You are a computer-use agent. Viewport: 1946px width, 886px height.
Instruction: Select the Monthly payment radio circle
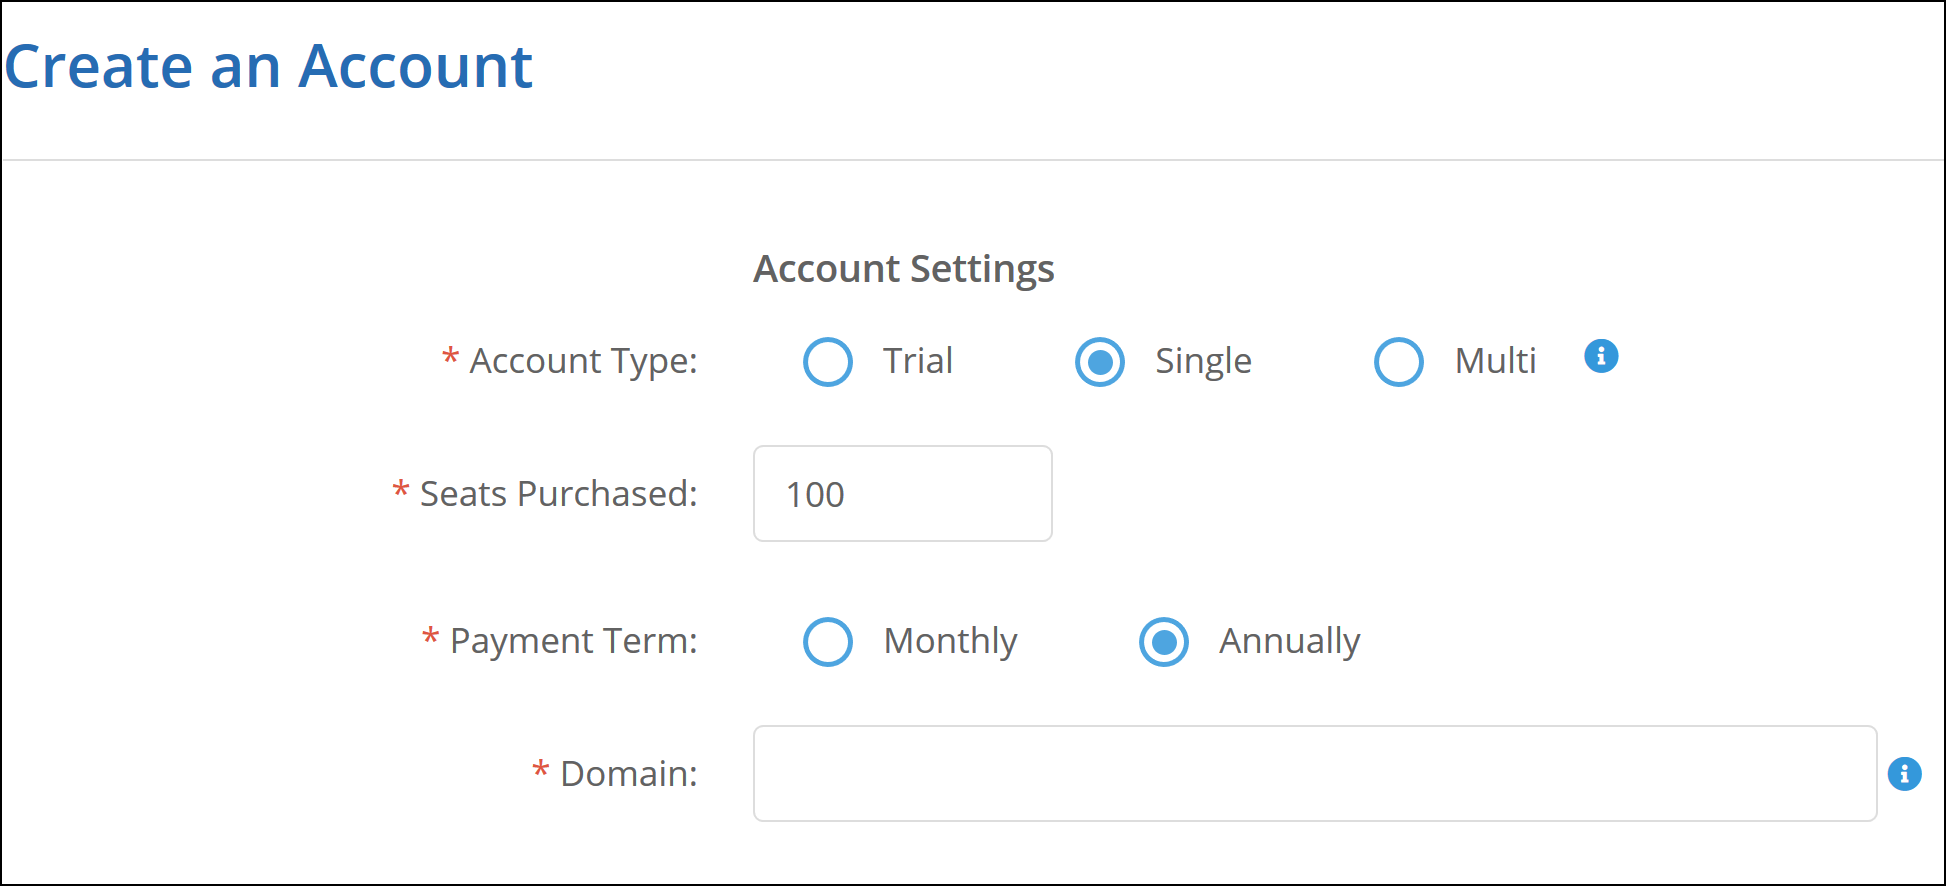coord(828,642)
